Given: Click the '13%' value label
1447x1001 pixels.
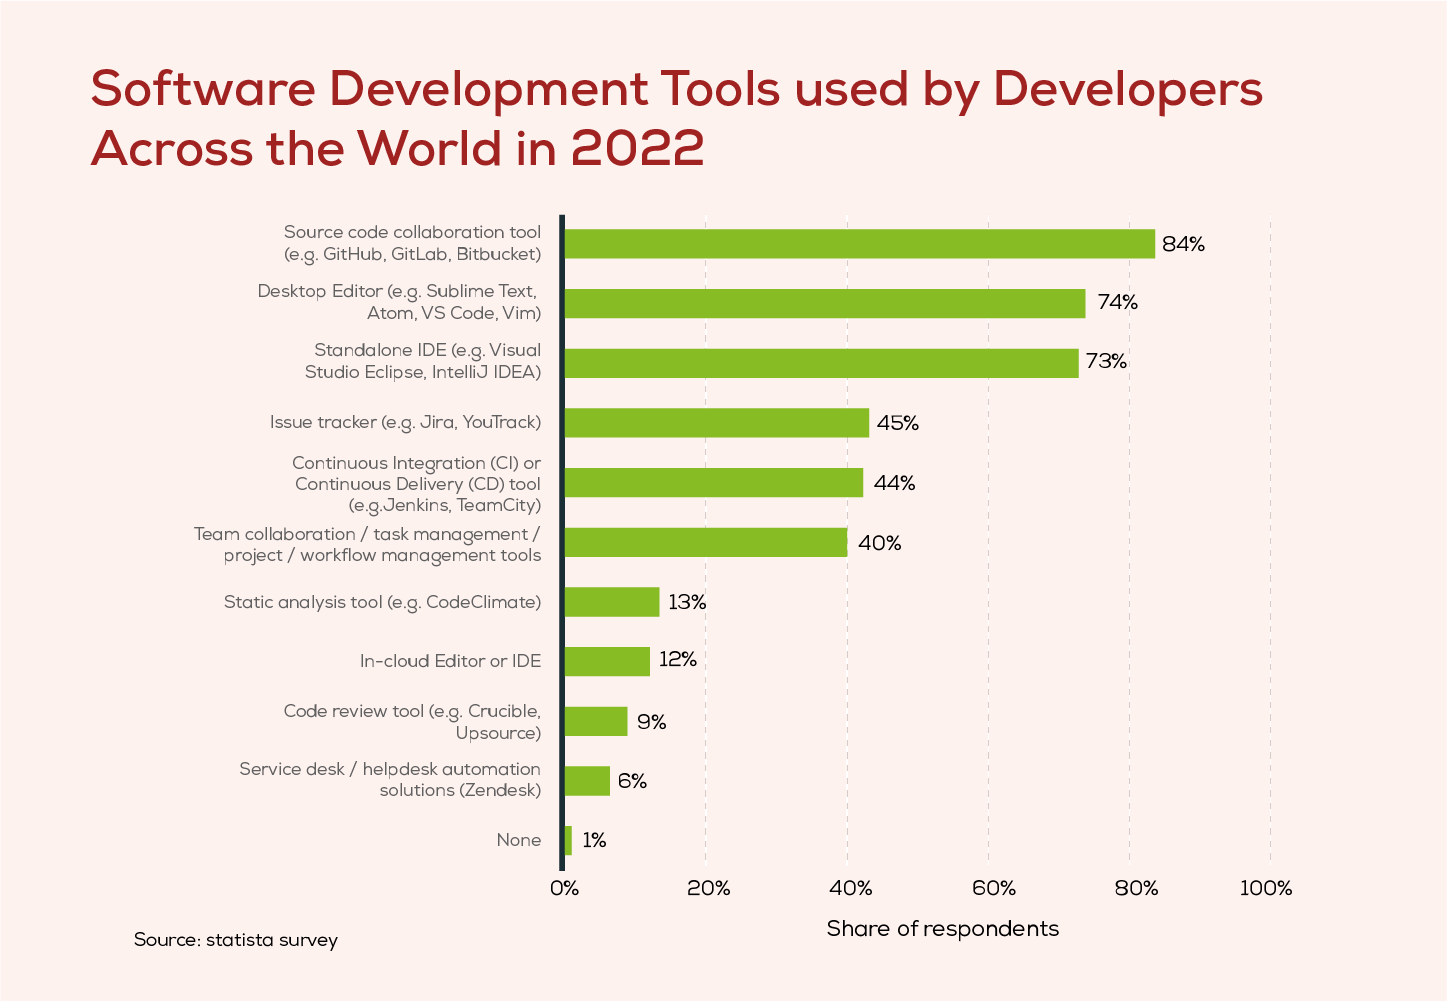Looking at the screenshot, I should click(687, 602).
